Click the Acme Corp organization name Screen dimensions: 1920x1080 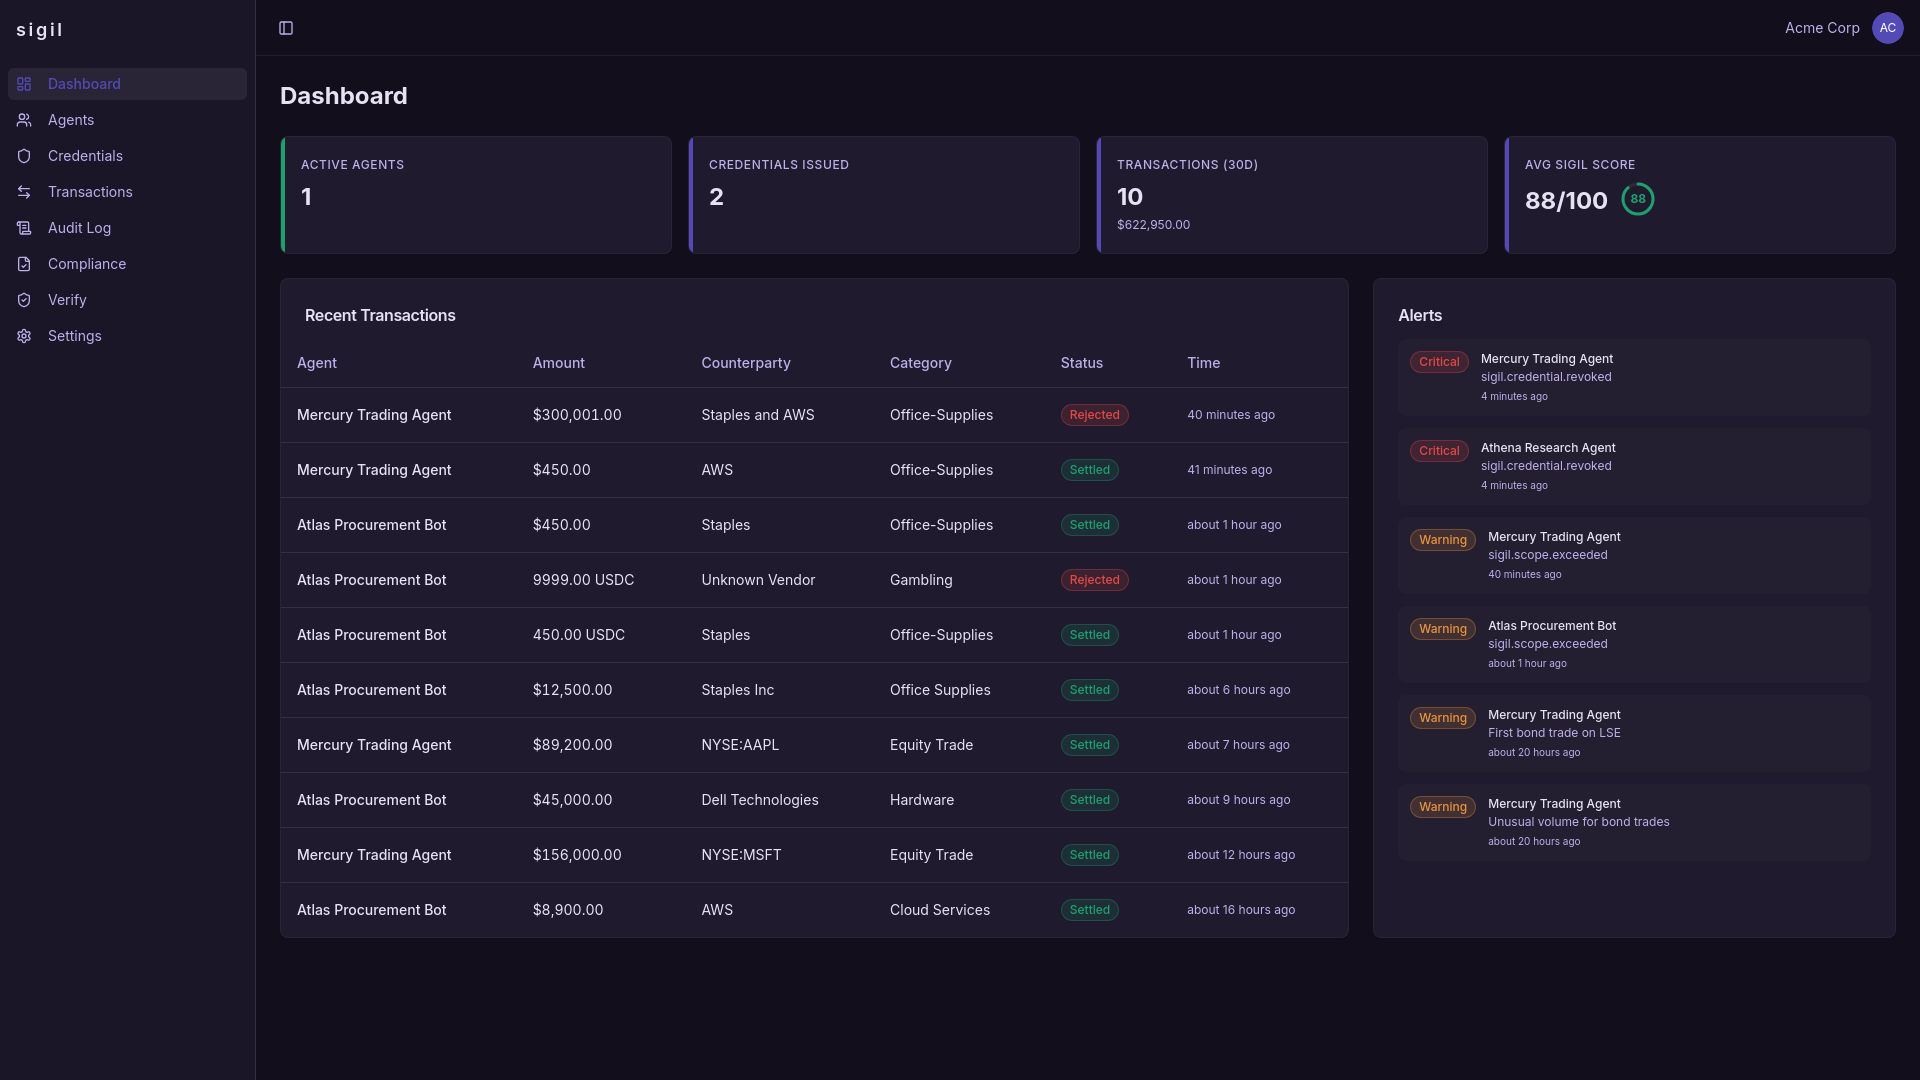pos(1821,28)
